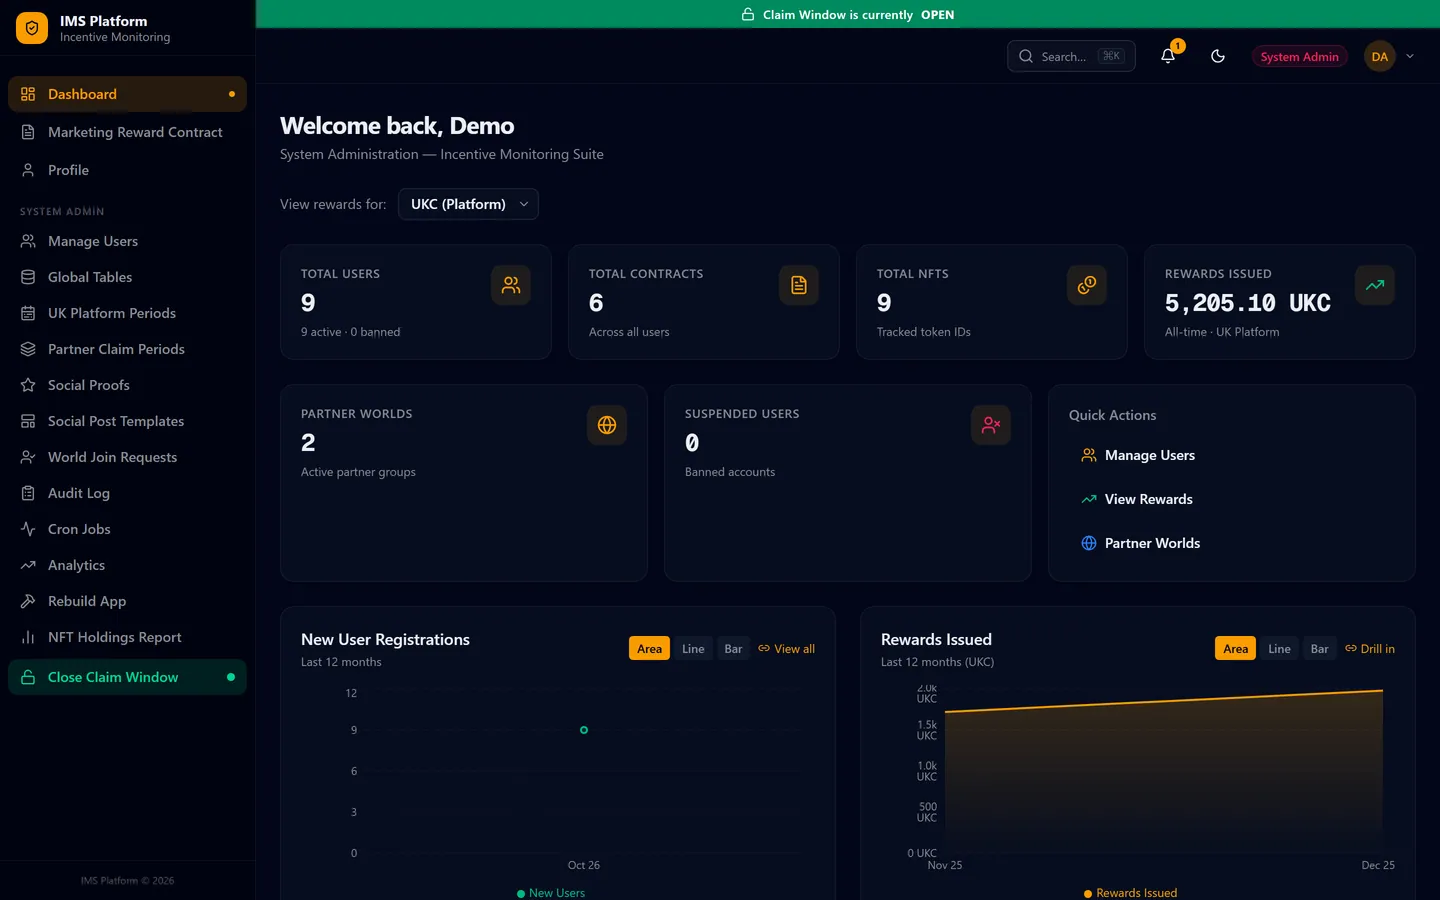Open the notifications bell icon
This screenshot has width=1440, height=900.
(x=1167, y=56)
